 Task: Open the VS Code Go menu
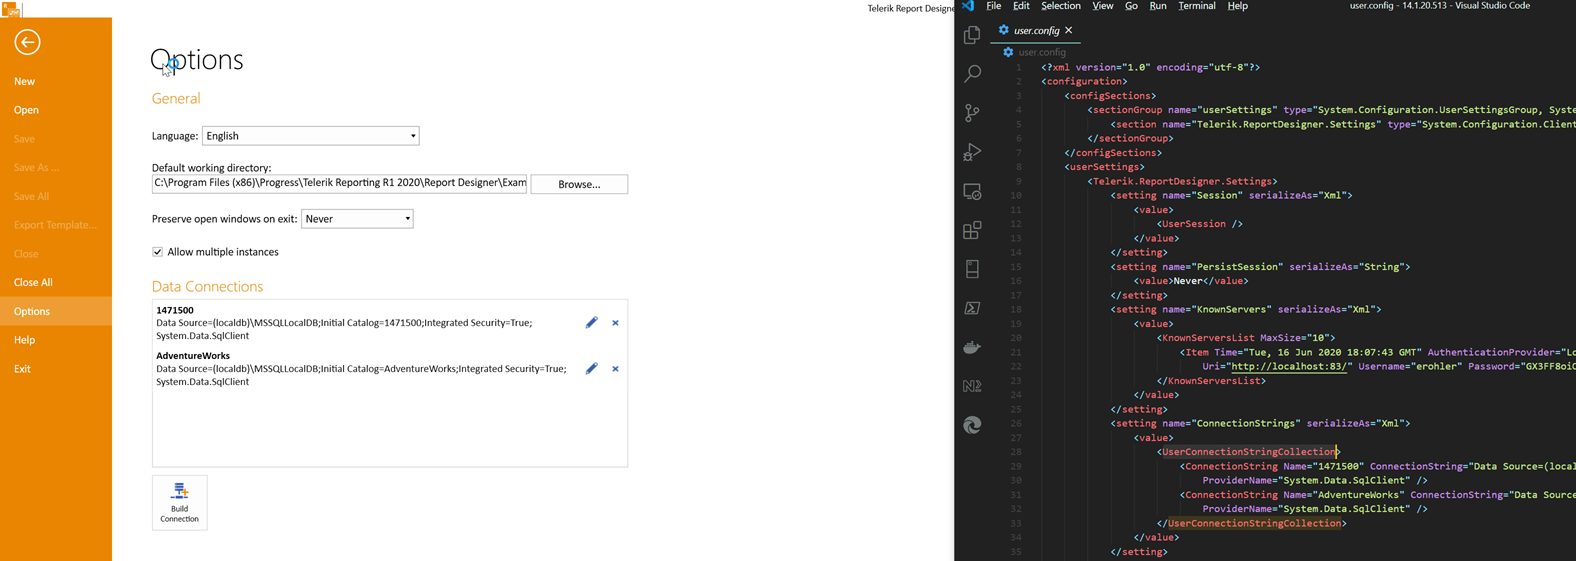pos(1131,6)
